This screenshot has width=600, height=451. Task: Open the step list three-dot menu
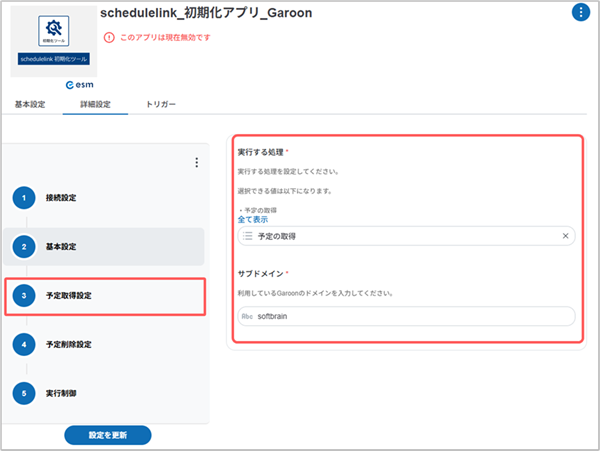tap(196, 163)
